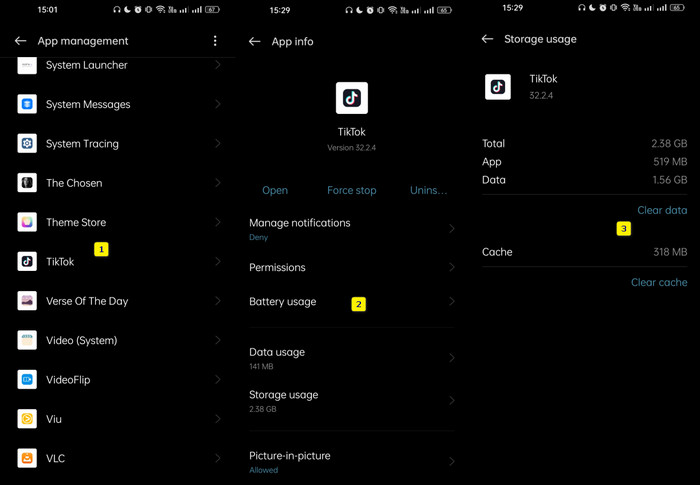
Task: Open Picture-in-picture chevron
Action: point(452,461)
